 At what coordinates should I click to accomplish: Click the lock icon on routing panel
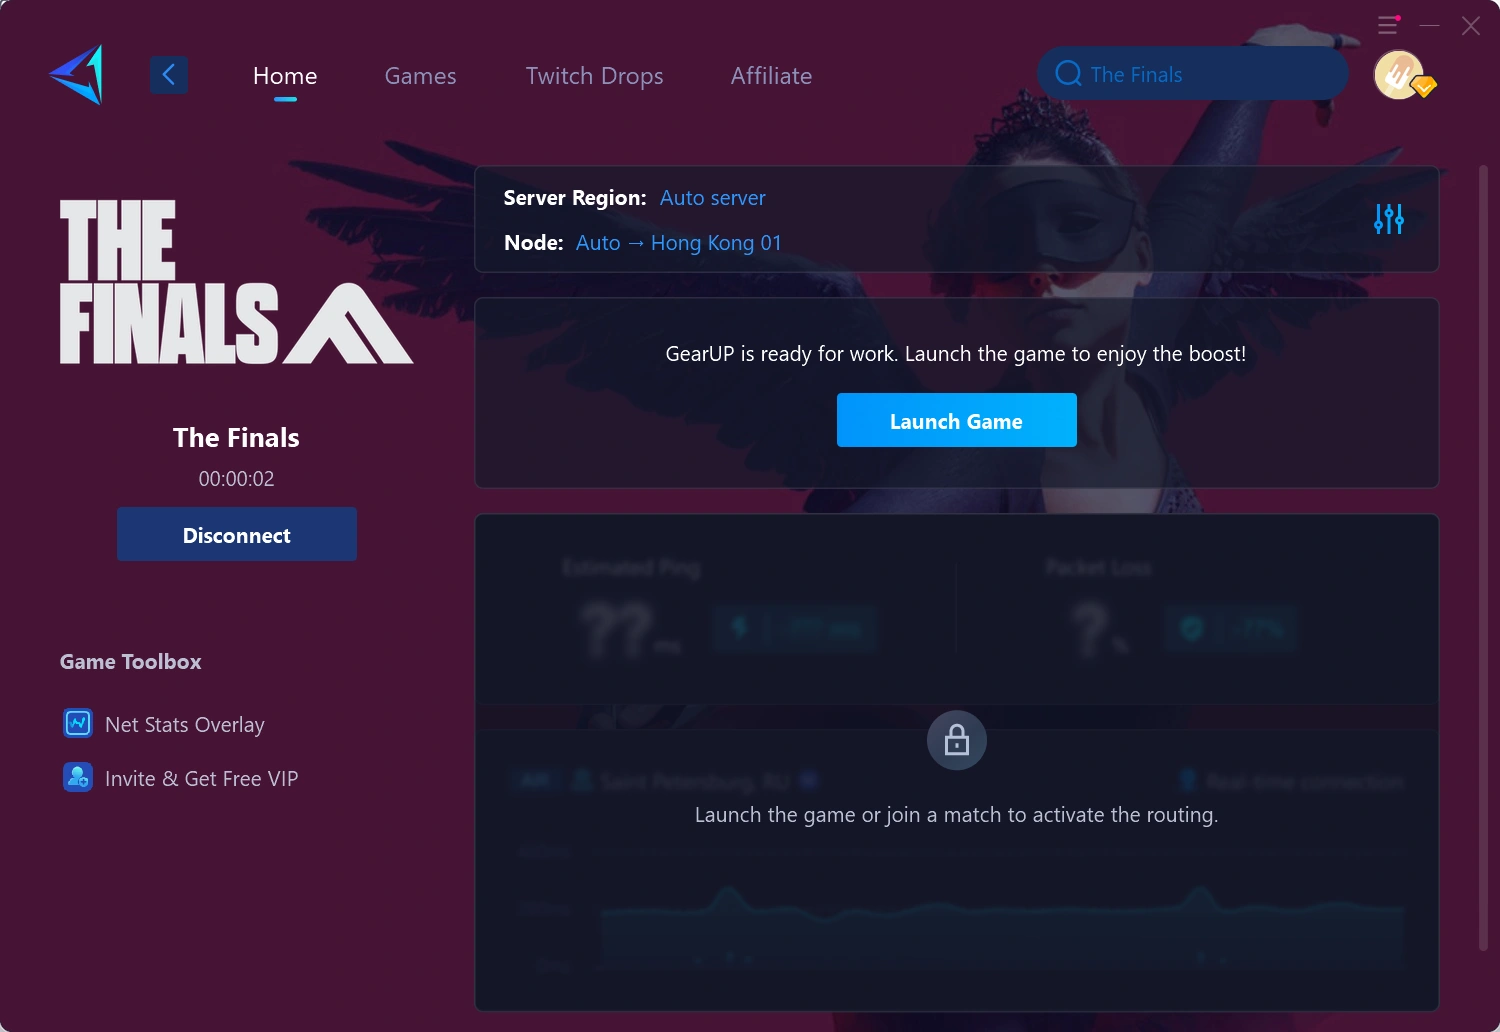click(957, 740)
